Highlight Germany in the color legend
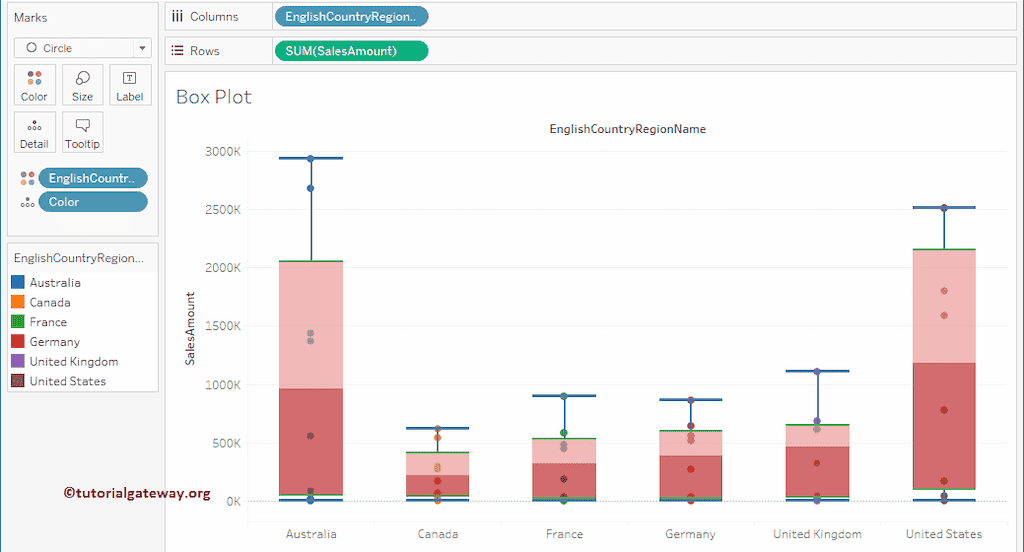This screenshot has width=1024, height=552. (54, 342)
